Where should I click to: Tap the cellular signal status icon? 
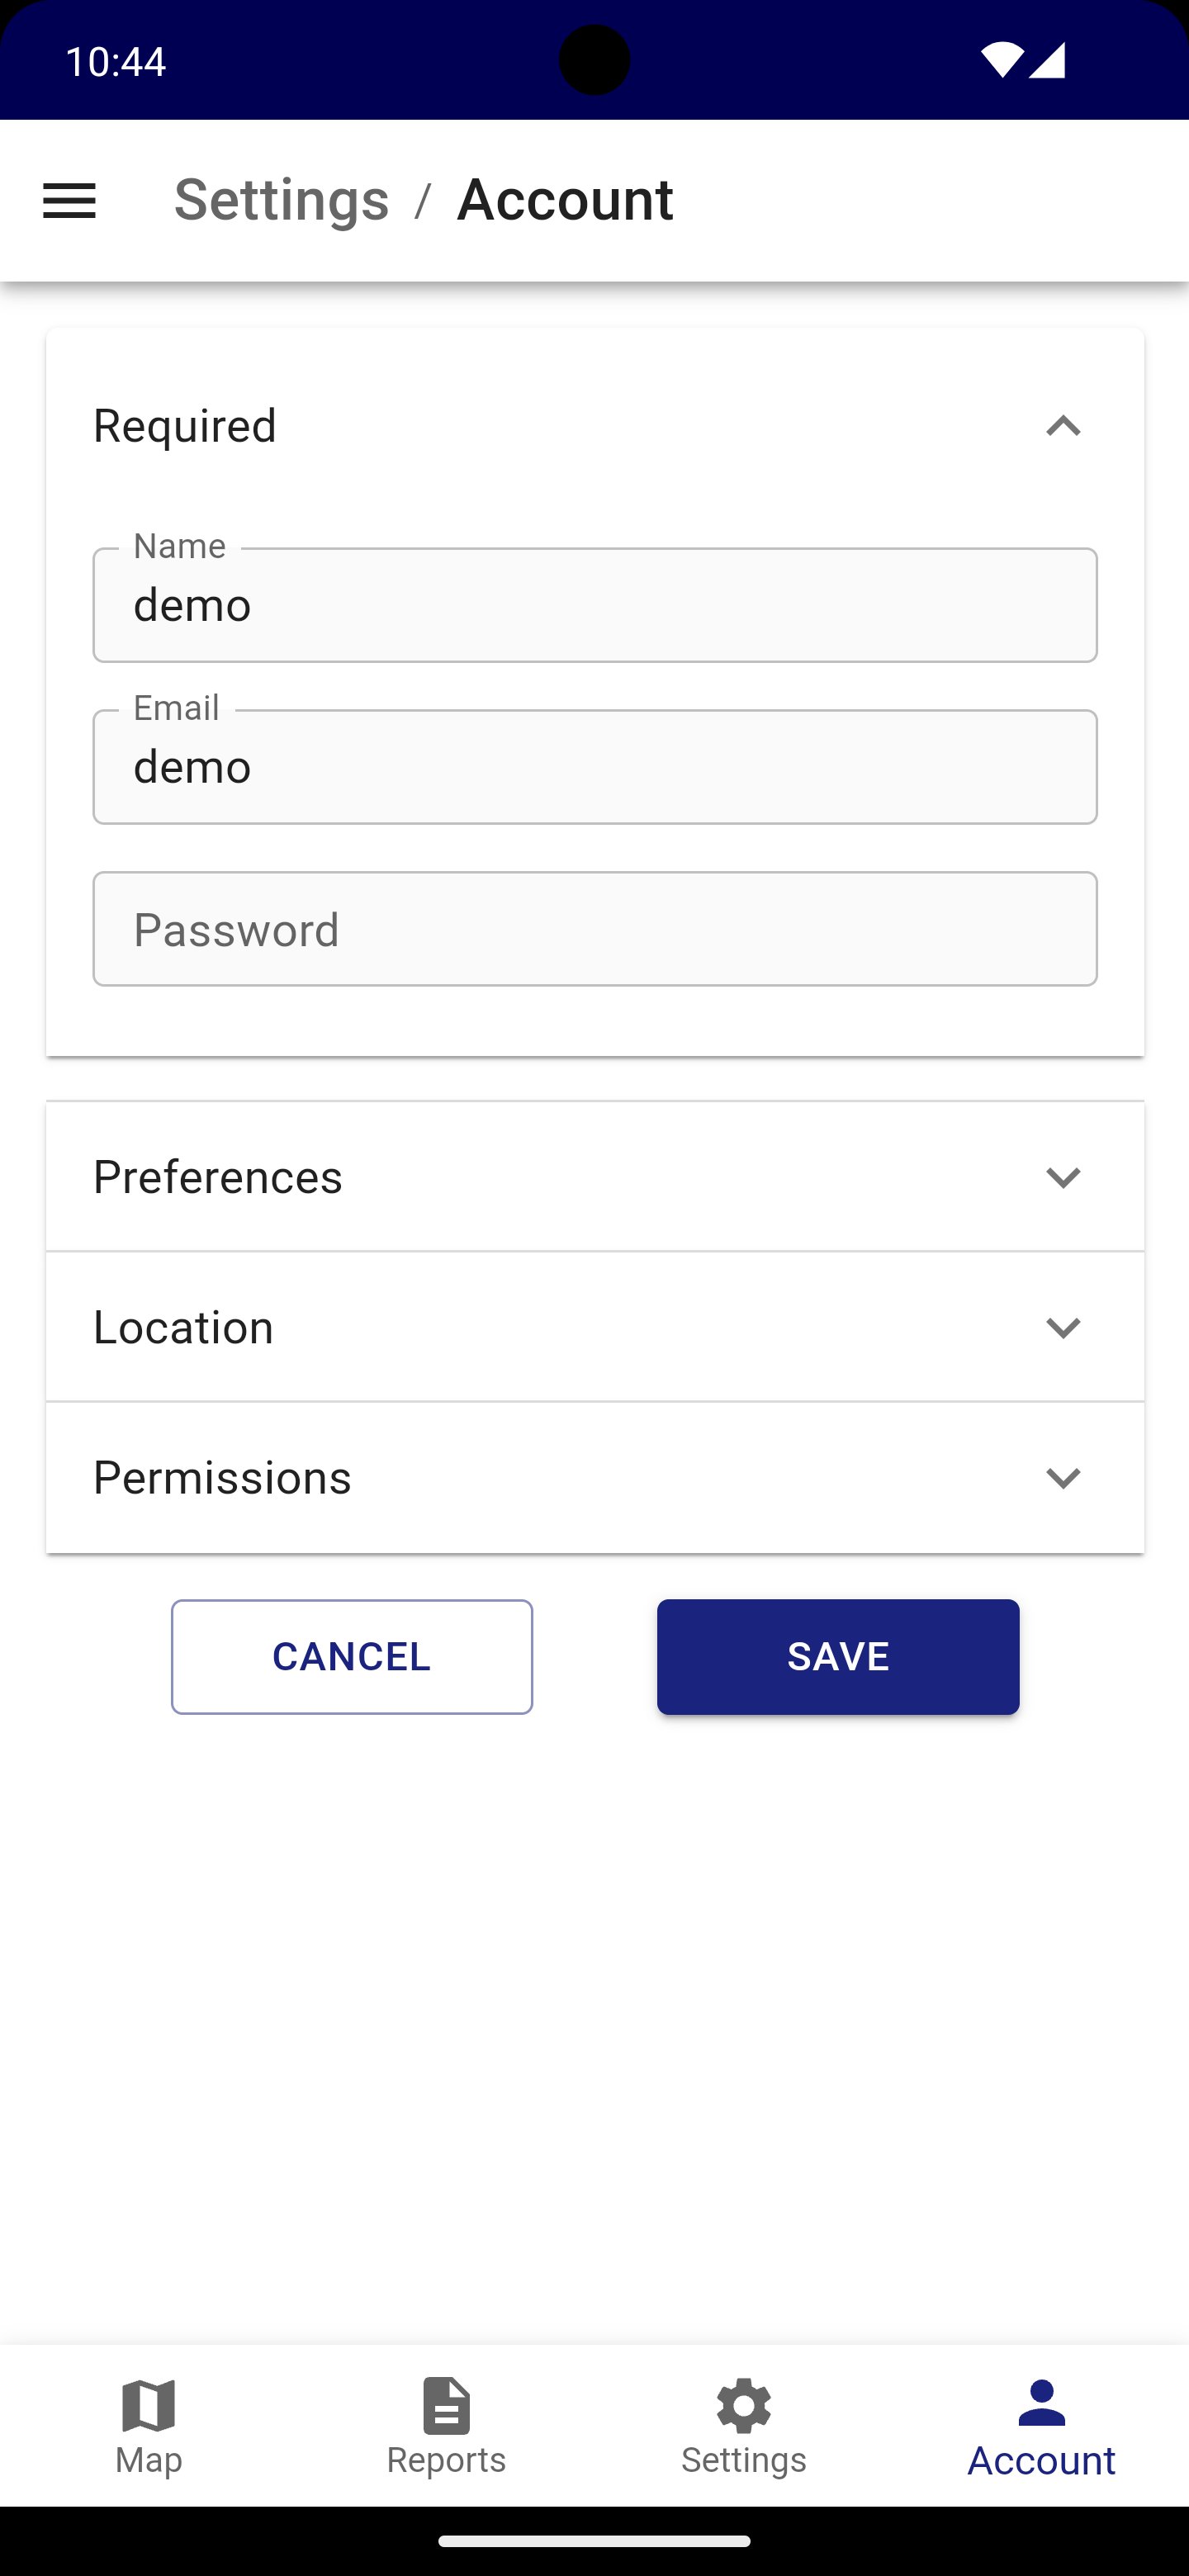coord(1048,60)
